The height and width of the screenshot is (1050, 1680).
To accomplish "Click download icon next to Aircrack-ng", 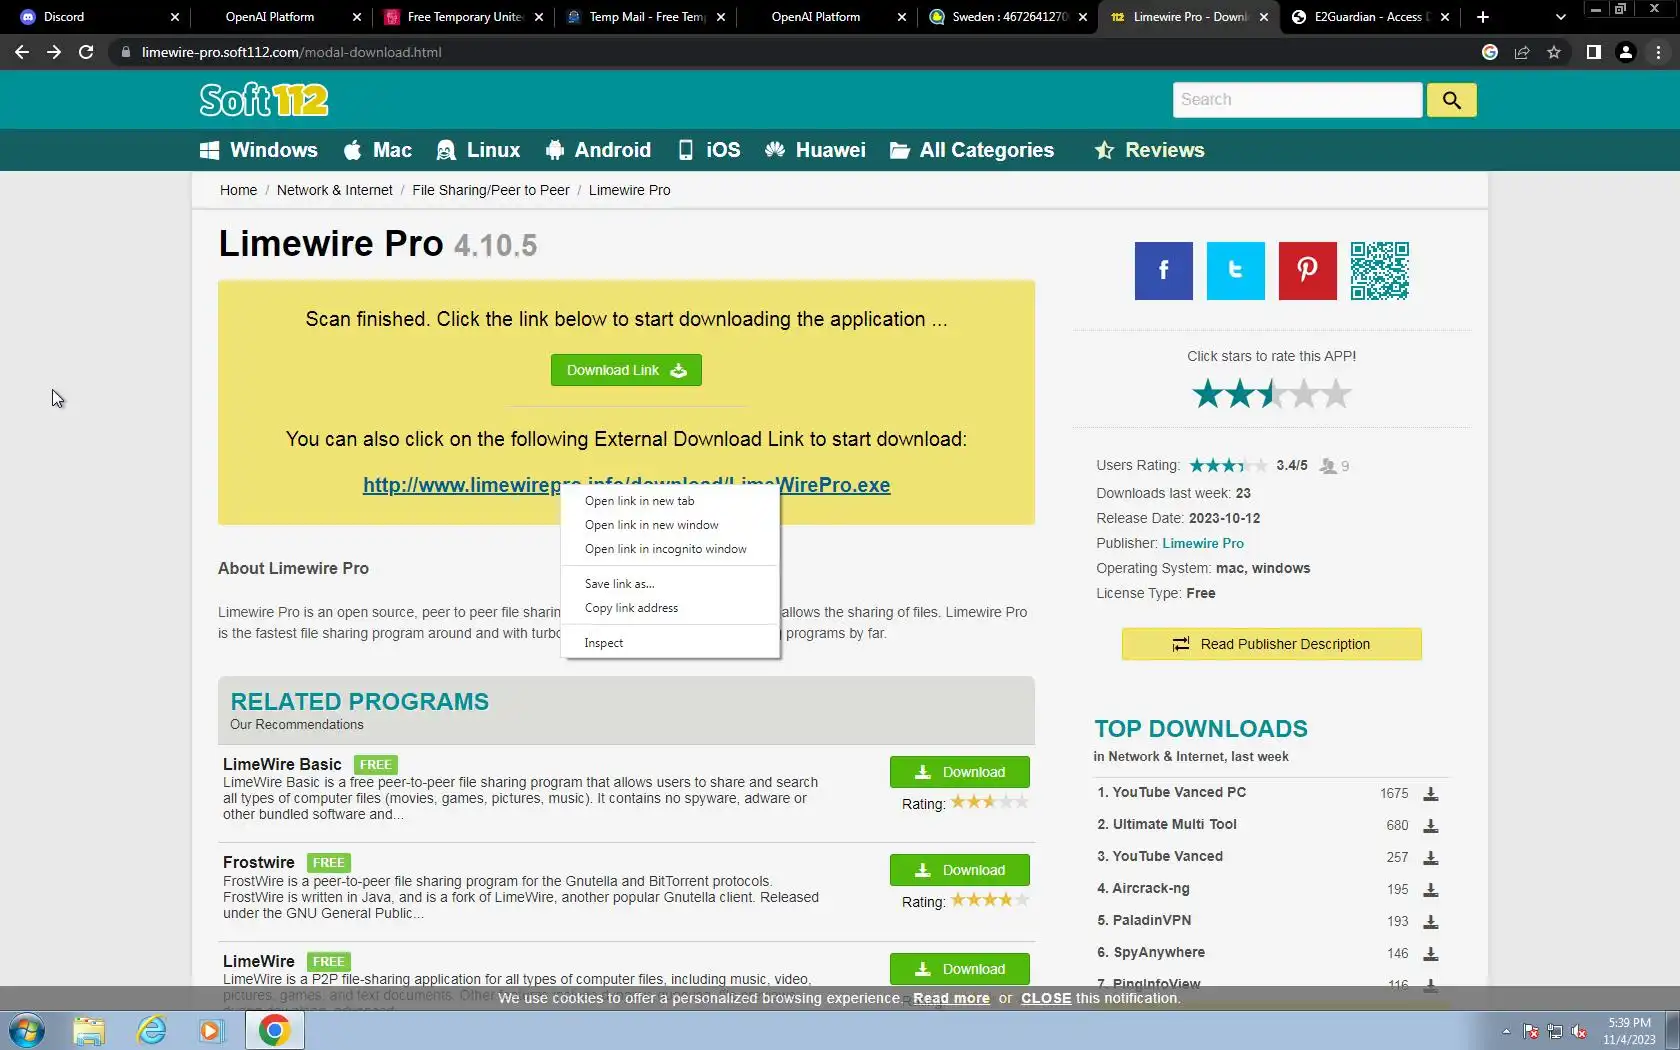I will click(1430, 889).
